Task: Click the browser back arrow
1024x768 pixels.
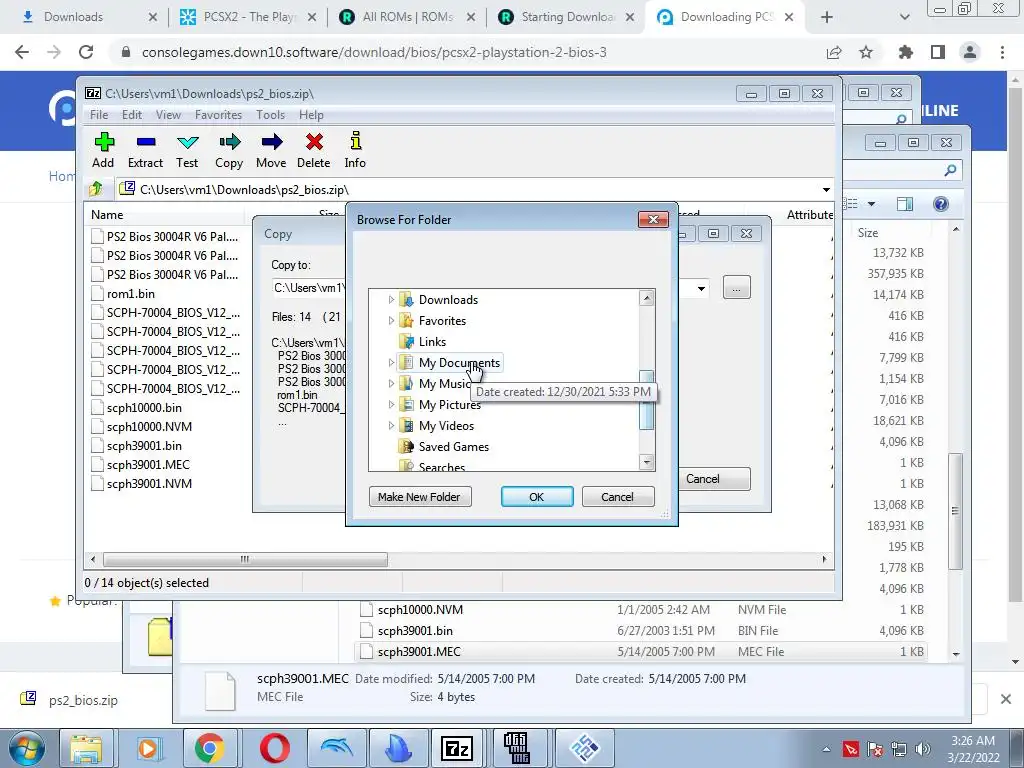Action: pyautogui.click(x=22, y=52)
